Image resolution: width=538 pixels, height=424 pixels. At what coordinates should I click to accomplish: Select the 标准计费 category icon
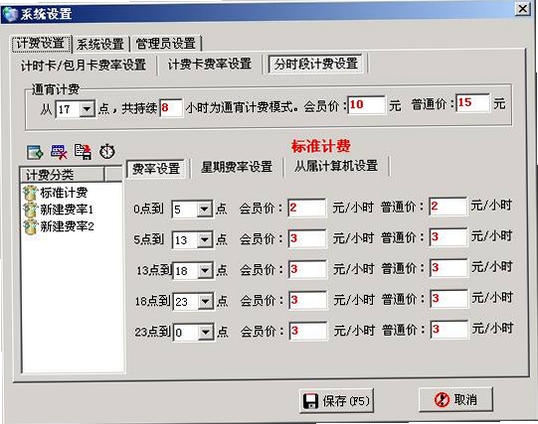[30, 193]
